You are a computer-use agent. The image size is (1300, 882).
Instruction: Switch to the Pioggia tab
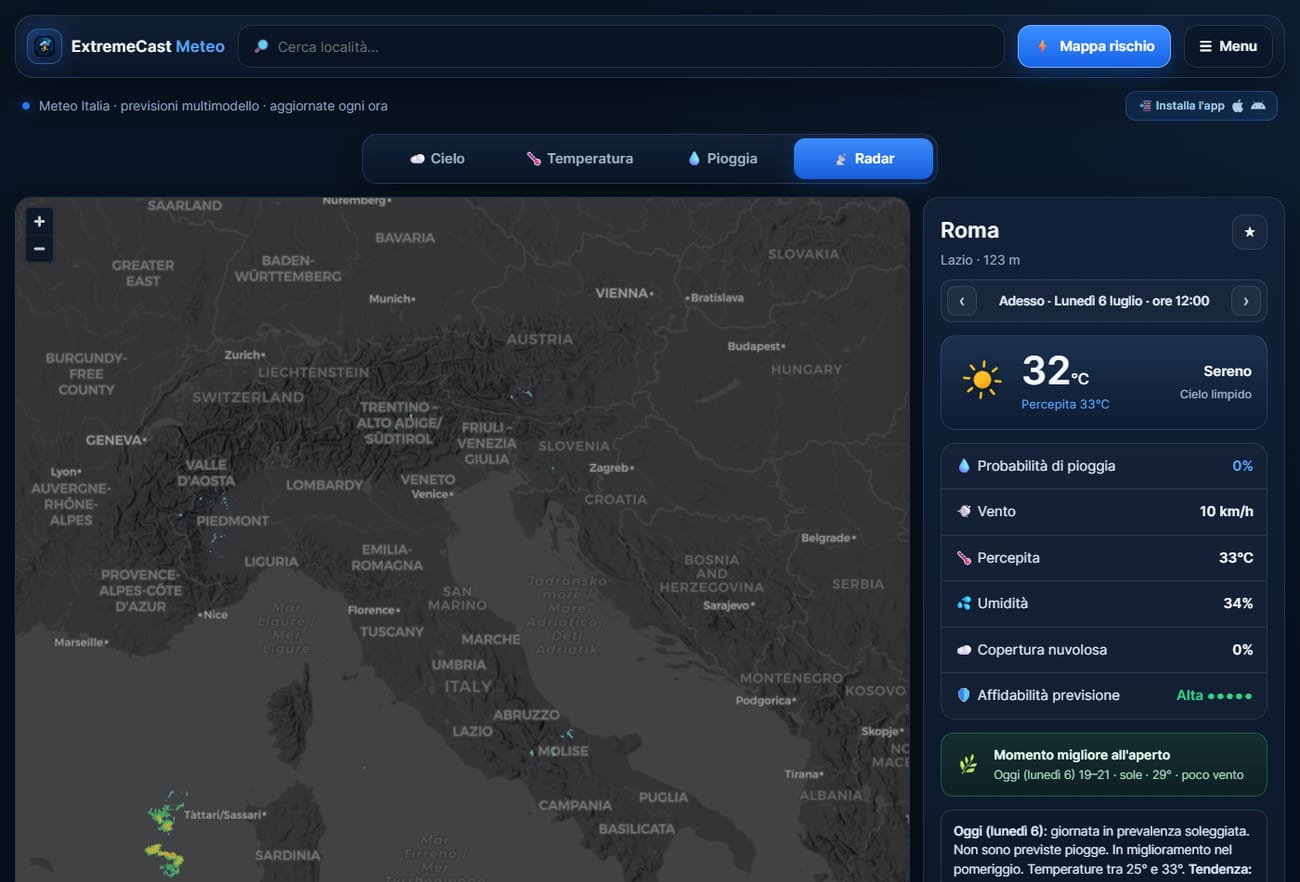click(722, 159)
